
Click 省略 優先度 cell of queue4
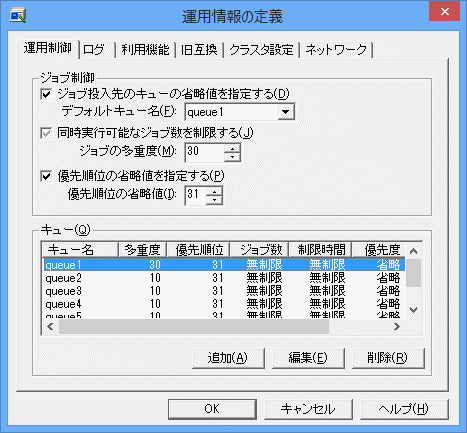pyautogui.click(x=388, y=304)
